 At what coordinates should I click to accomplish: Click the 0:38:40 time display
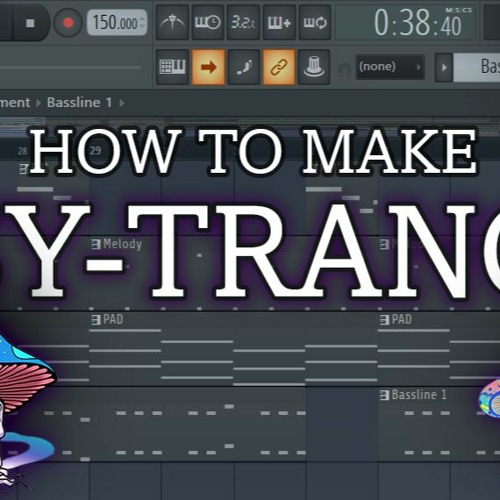click(x=419, y=22)
